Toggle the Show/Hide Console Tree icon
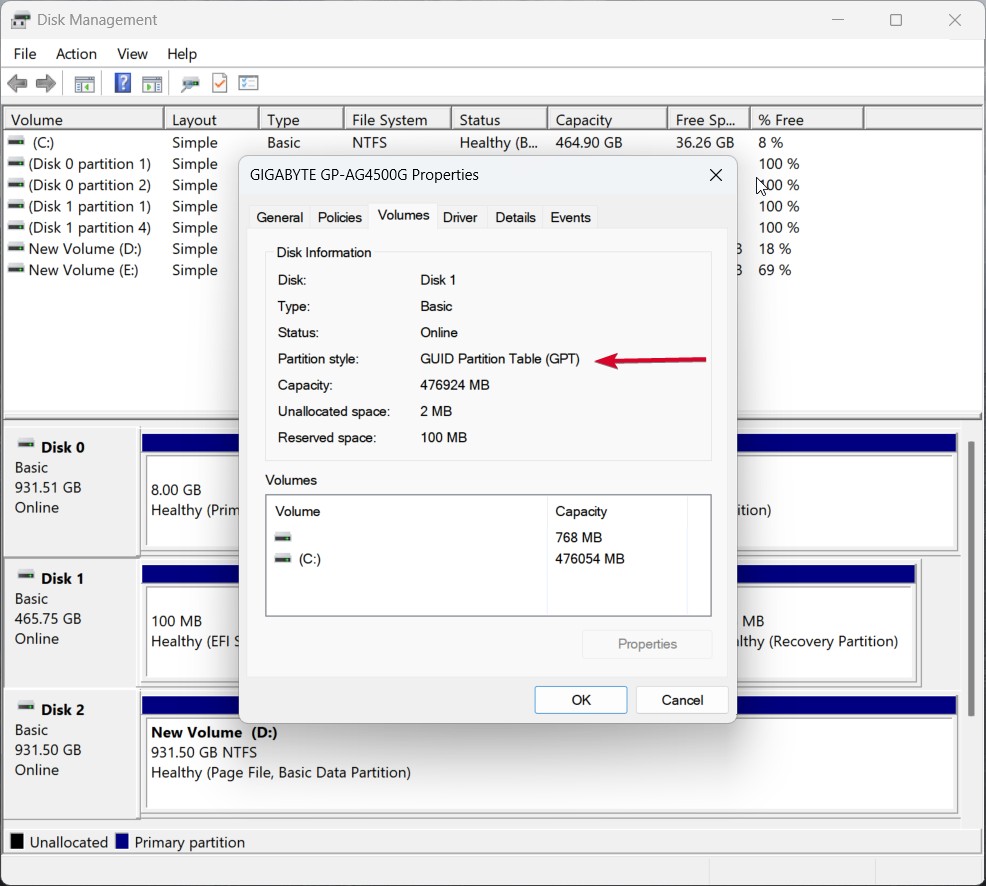The image size is (986, 886). point(84,83)
